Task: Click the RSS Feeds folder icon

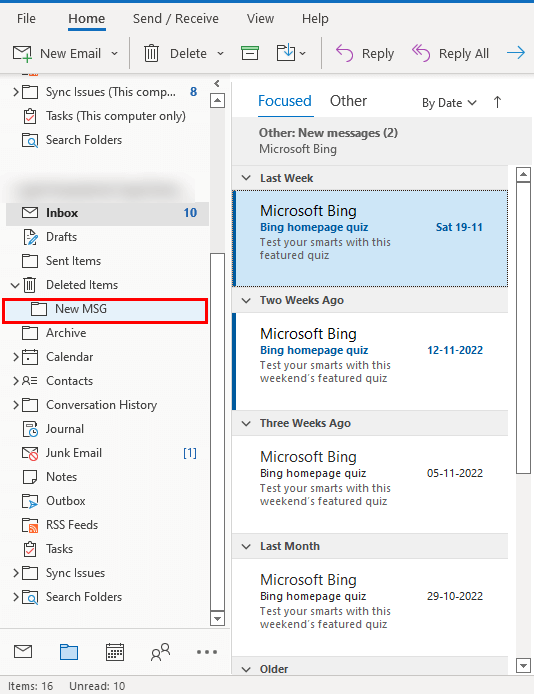Action: [x=30, y=525]
